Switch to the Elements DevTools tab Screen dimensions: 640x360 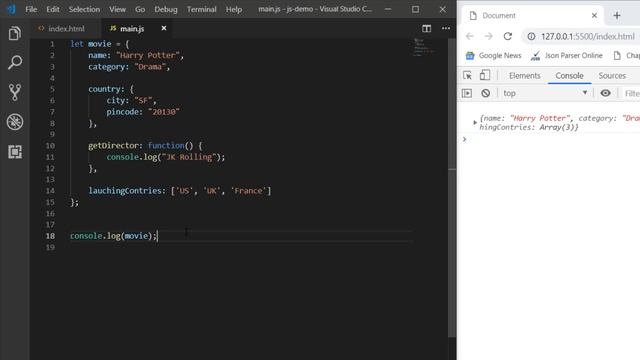524,76
